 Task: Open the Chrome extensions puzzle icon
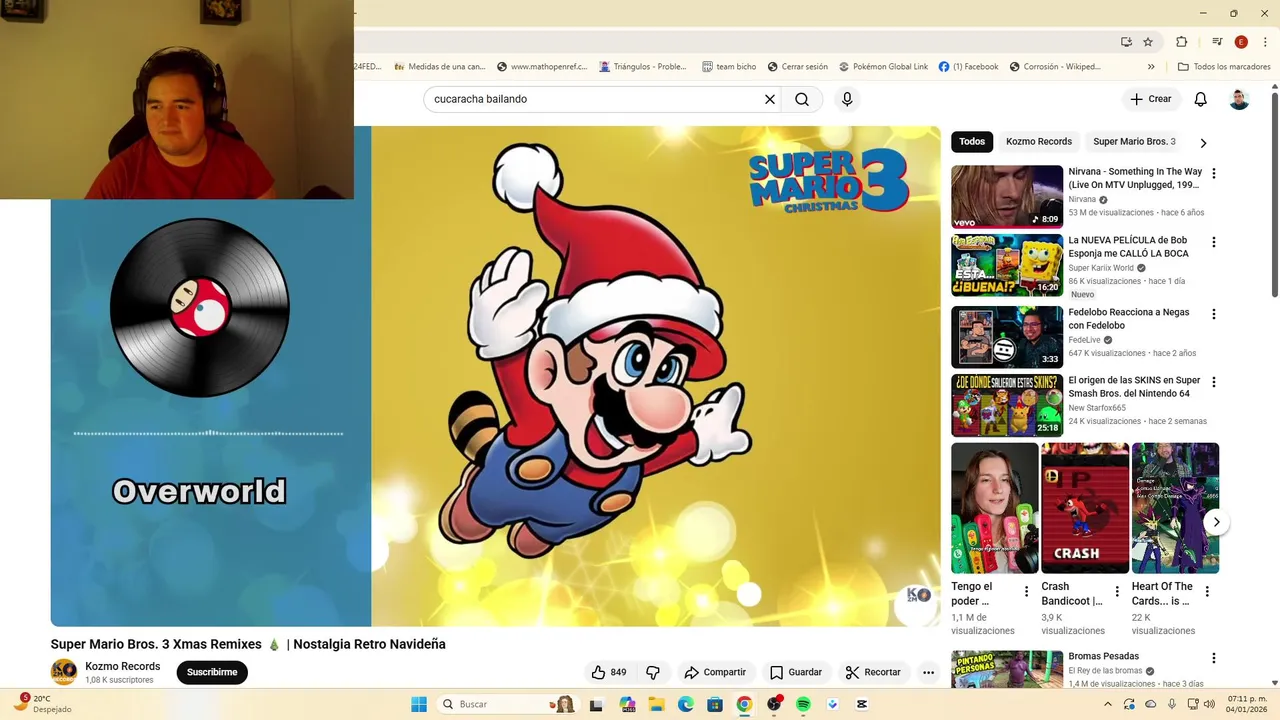1182,42
